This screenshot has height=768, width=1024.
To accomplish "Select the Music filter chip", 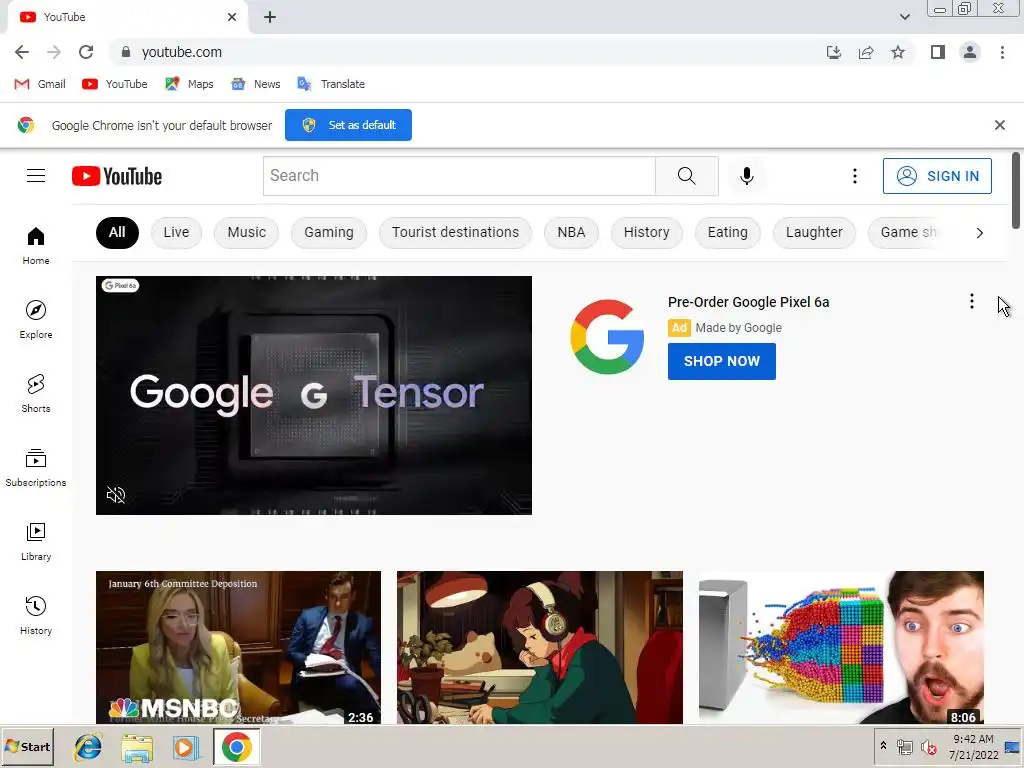I will [x=246, y=232].
